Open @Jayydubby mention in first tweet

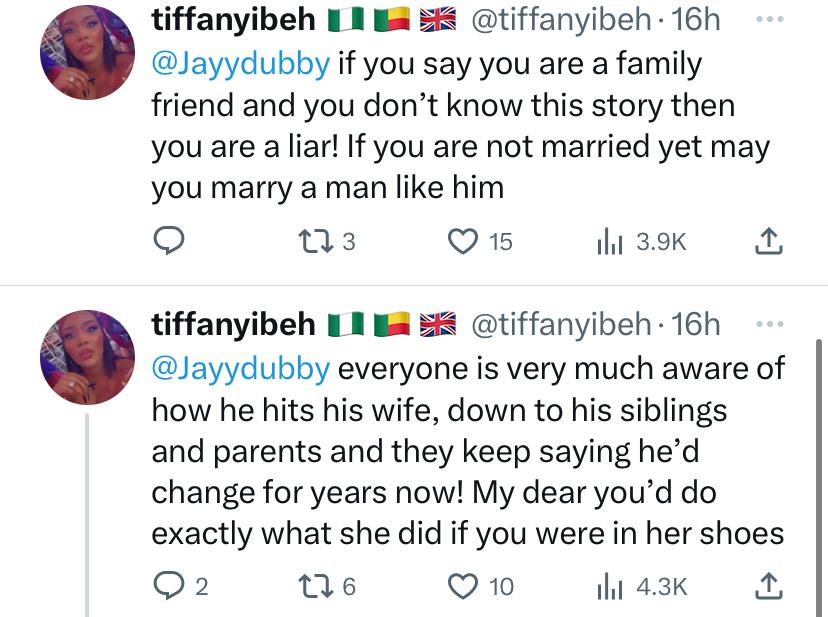(240, 65)
